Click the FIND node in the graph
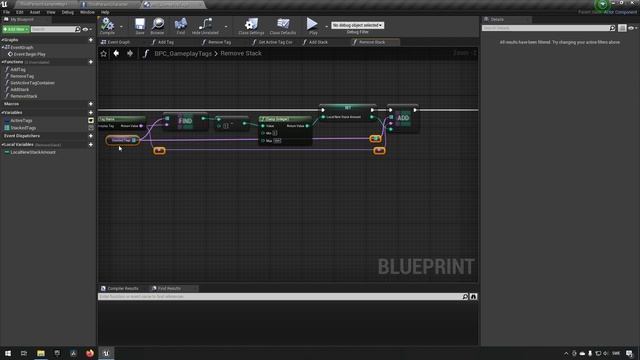 [185, 121]
